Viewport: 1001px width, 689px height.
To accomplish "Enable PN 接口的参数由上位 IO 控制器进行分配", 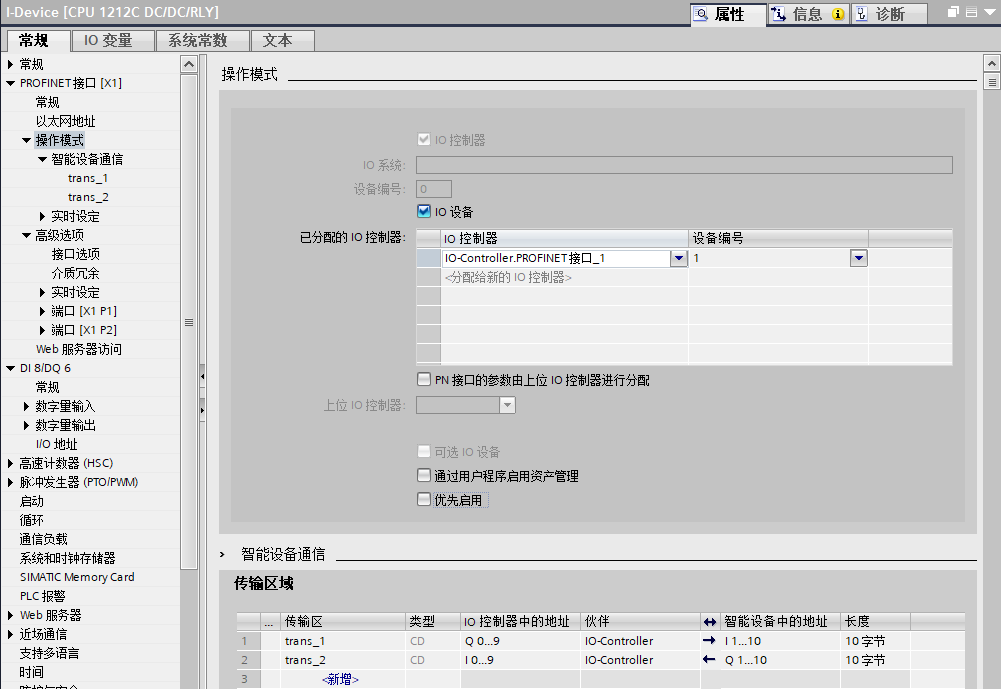I will 424,379.
